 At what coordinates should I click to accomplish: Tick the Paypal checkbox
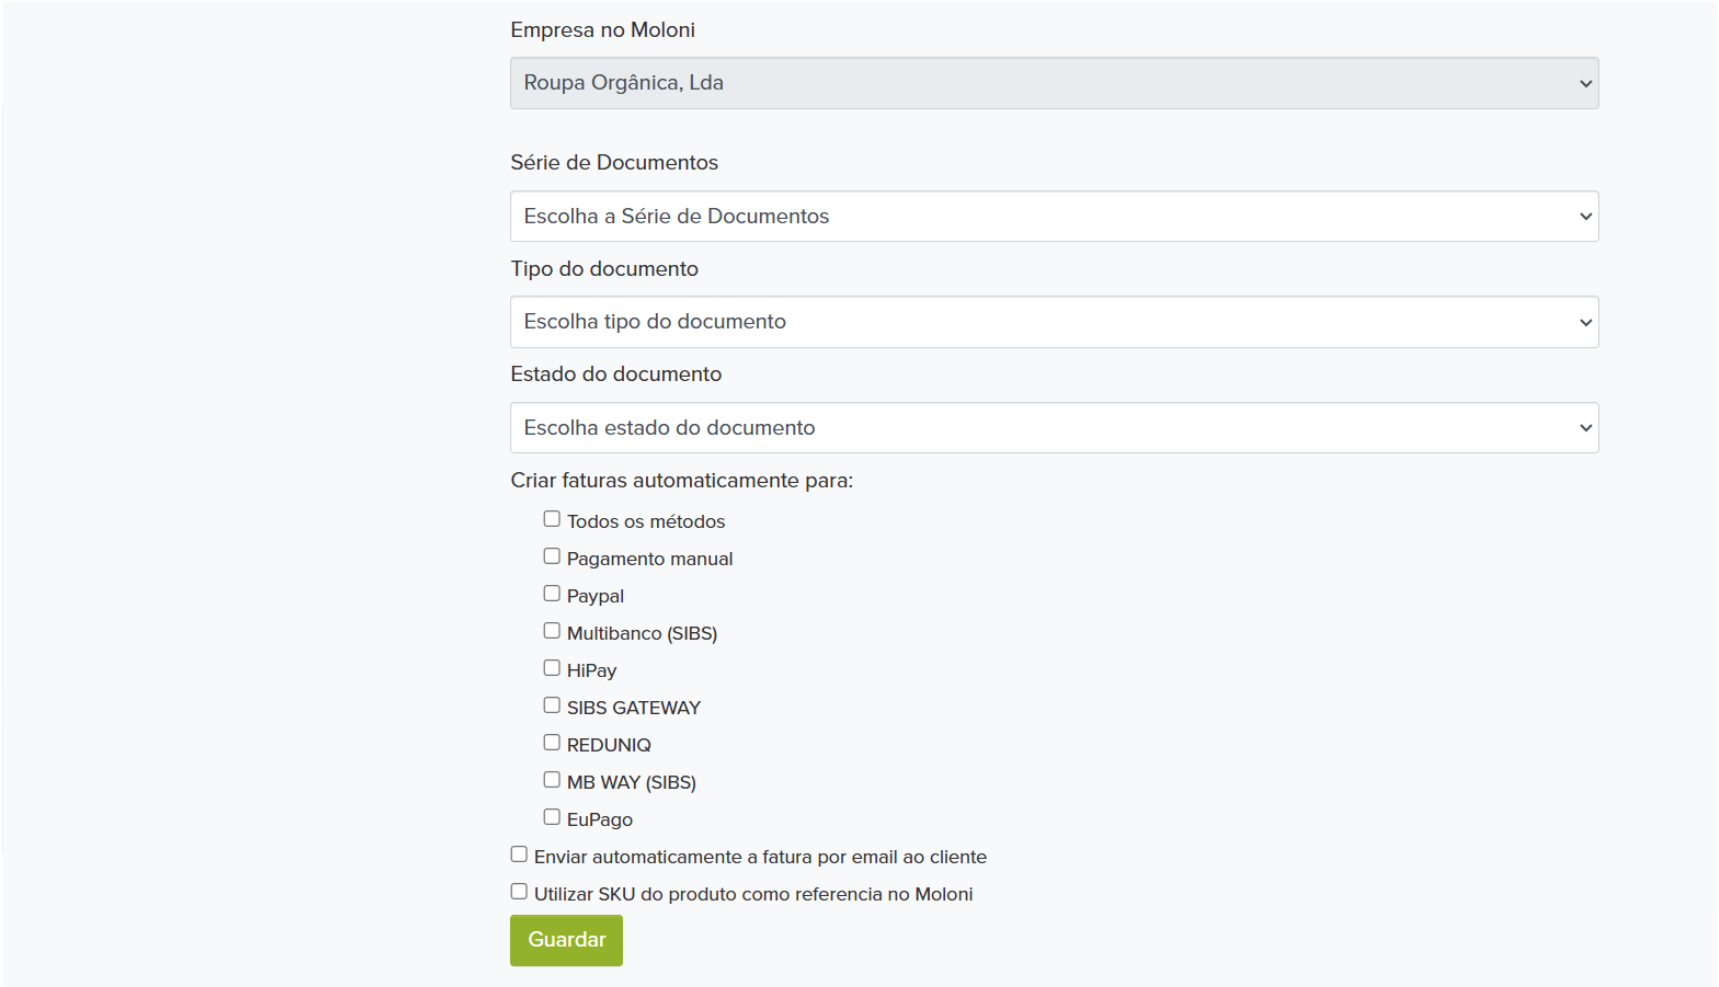coord(552,593)
